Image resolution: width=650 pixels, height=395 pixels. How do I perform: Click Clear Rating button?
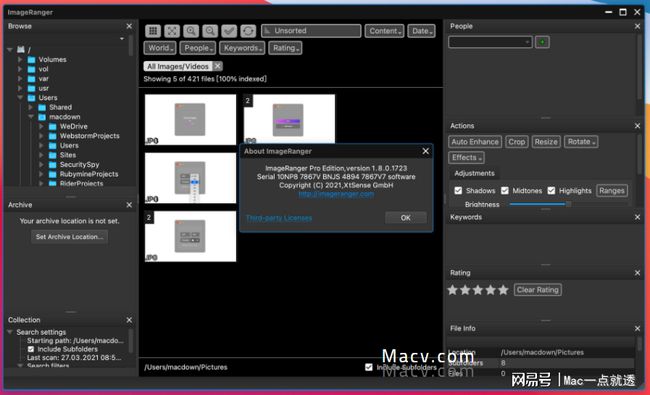pos(538,290)
